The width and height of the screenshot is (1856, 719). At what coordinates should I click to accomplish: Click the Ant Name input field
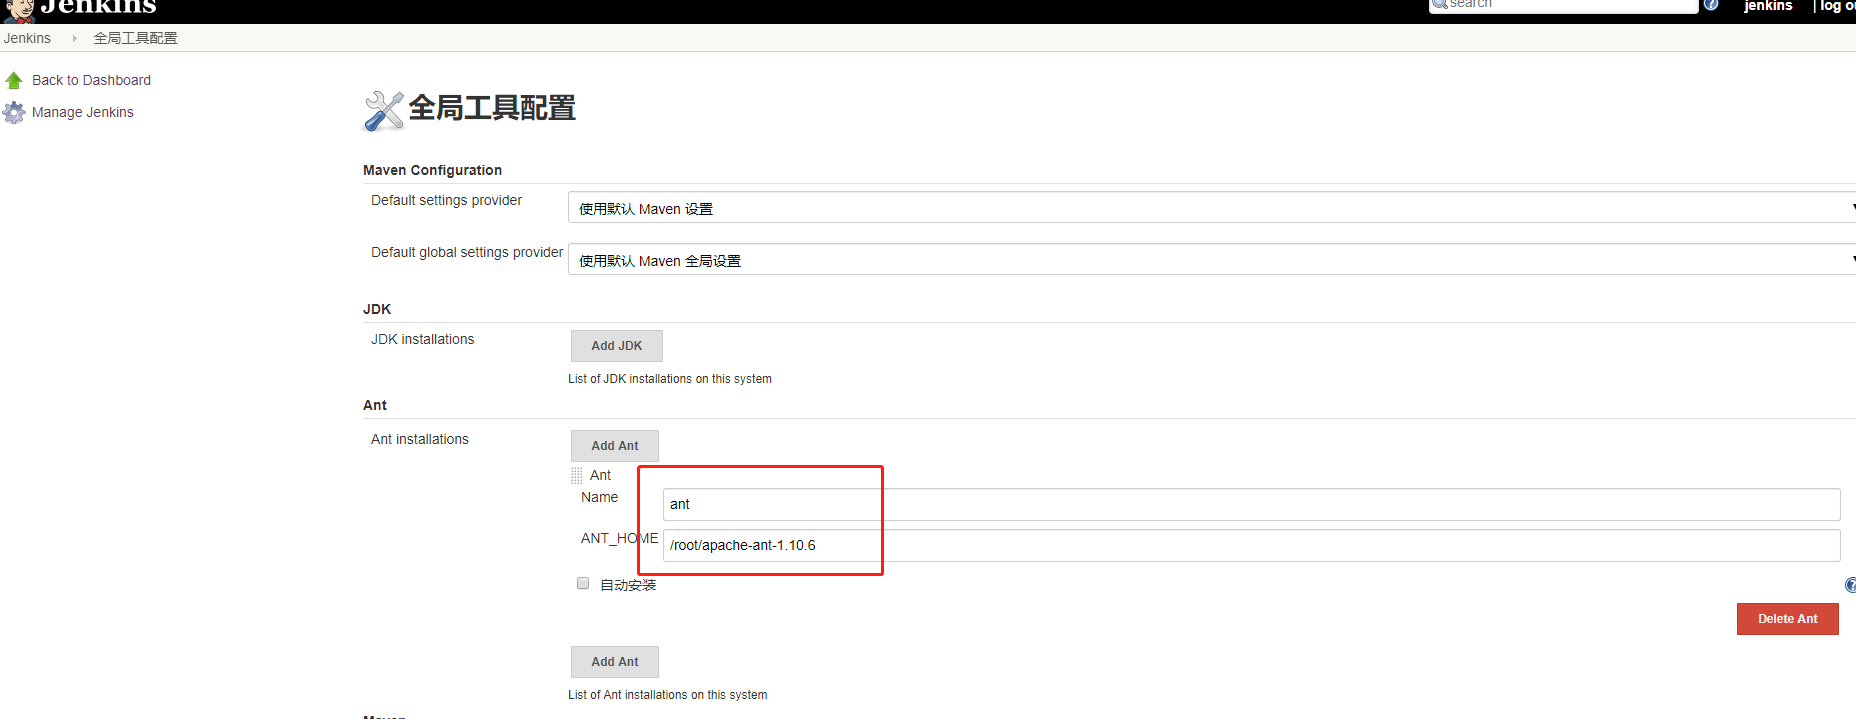click(1251, 504)
